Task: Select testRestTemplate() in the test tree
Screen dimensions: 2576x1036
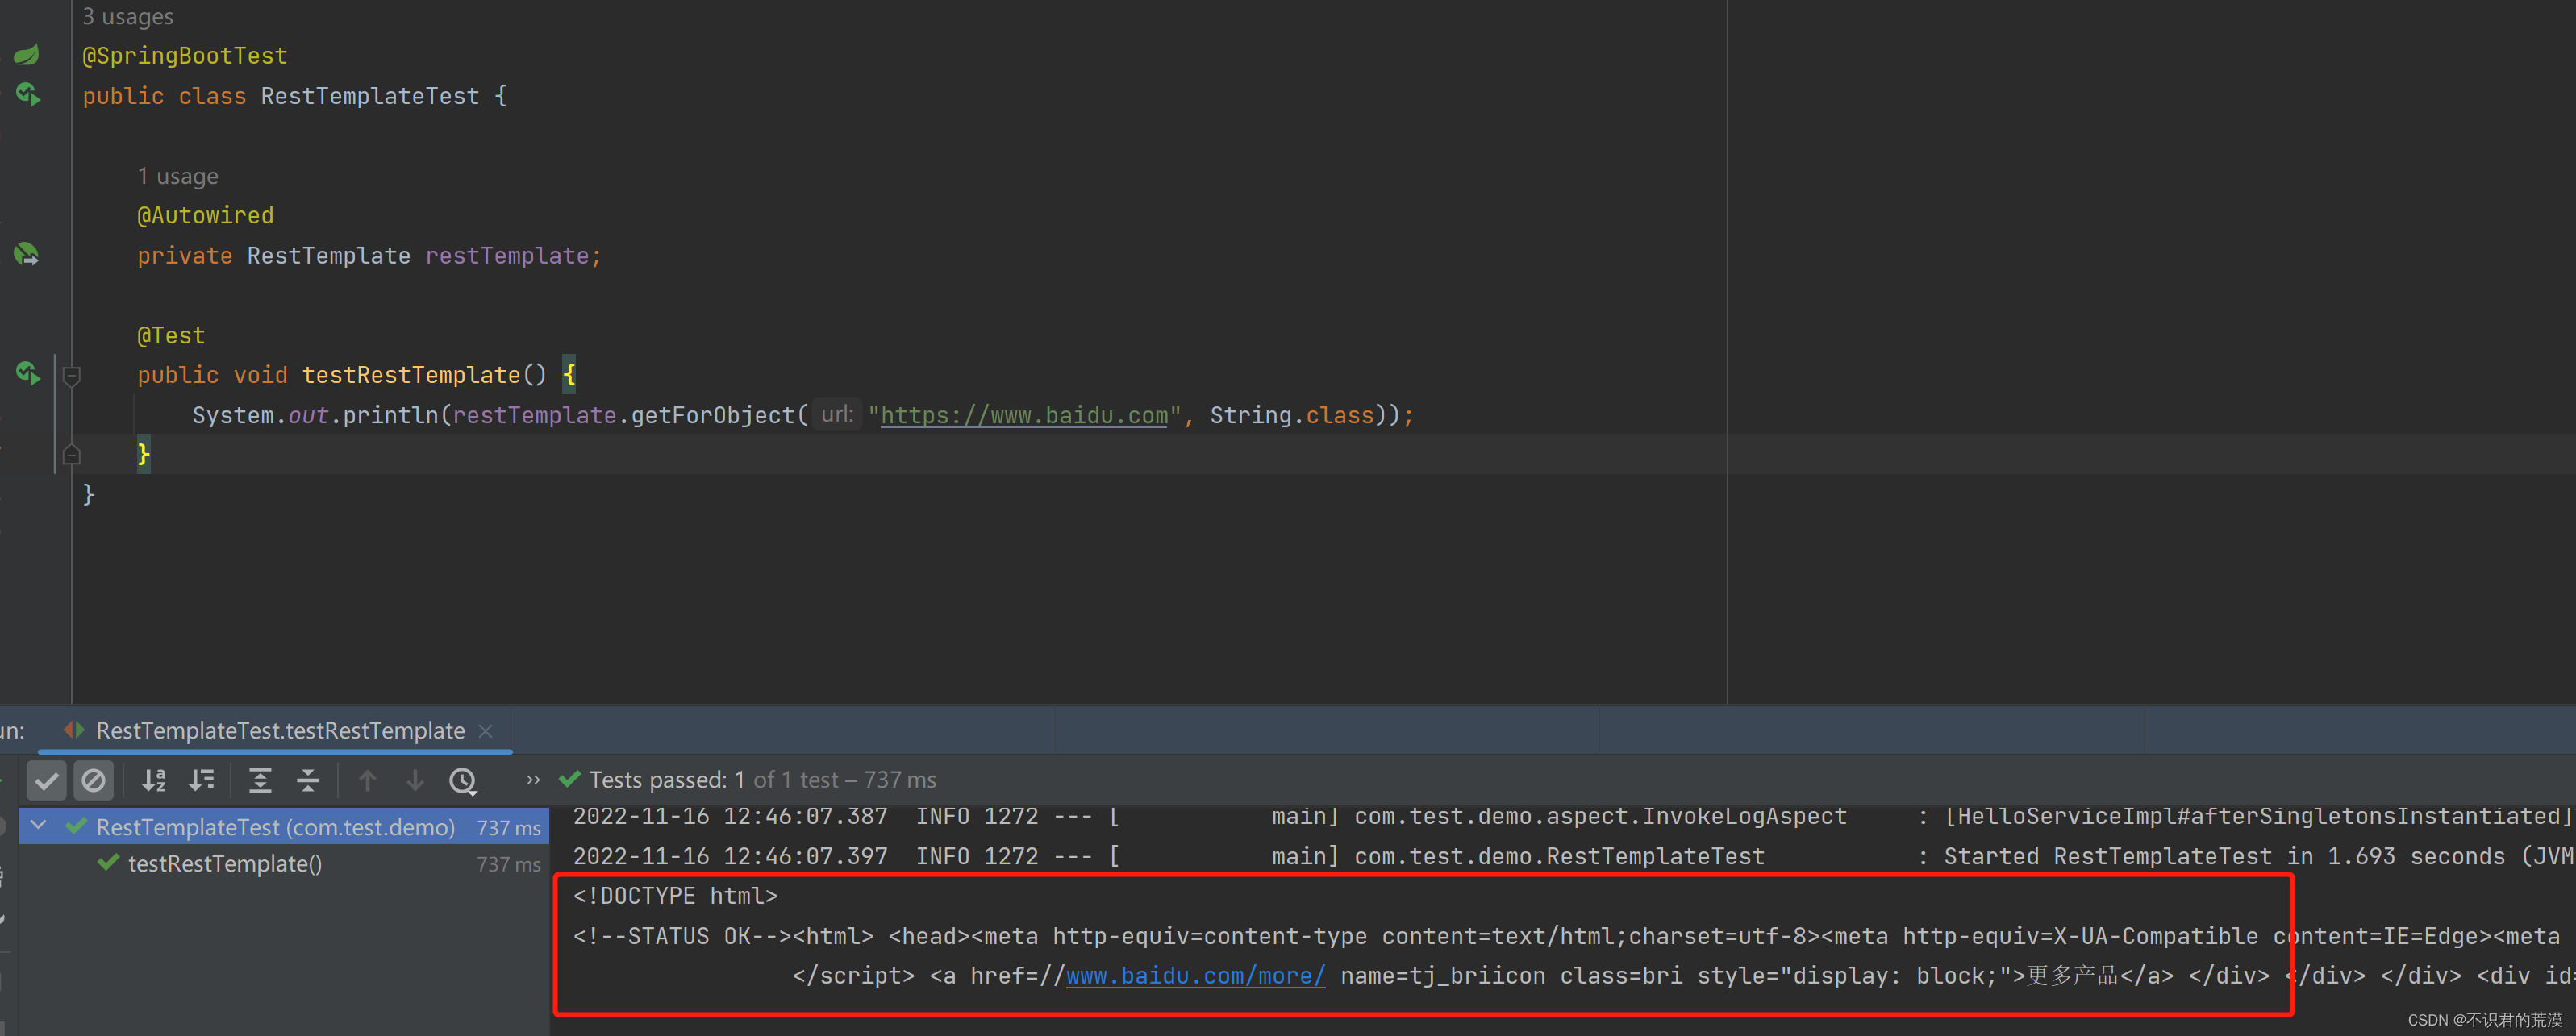Action: 224,864
